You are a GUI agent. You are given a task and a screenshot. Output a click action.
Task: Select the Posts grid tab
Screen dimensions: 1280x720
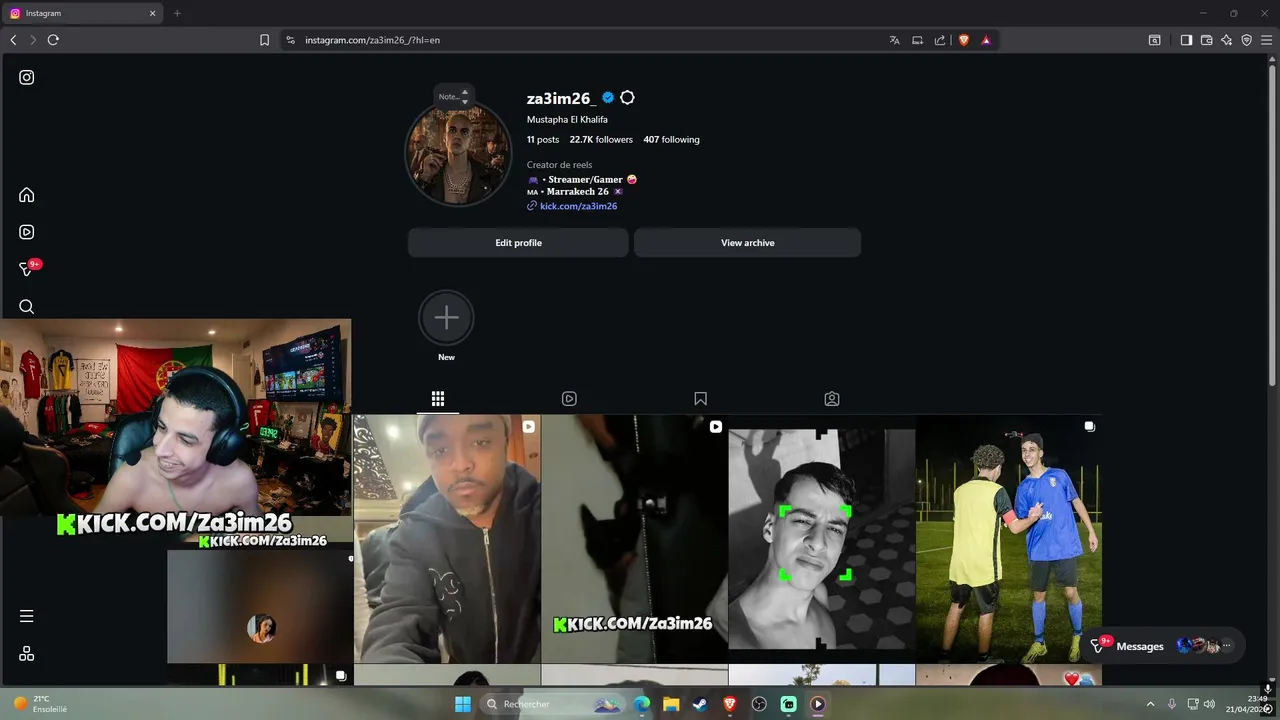[438, 399]
